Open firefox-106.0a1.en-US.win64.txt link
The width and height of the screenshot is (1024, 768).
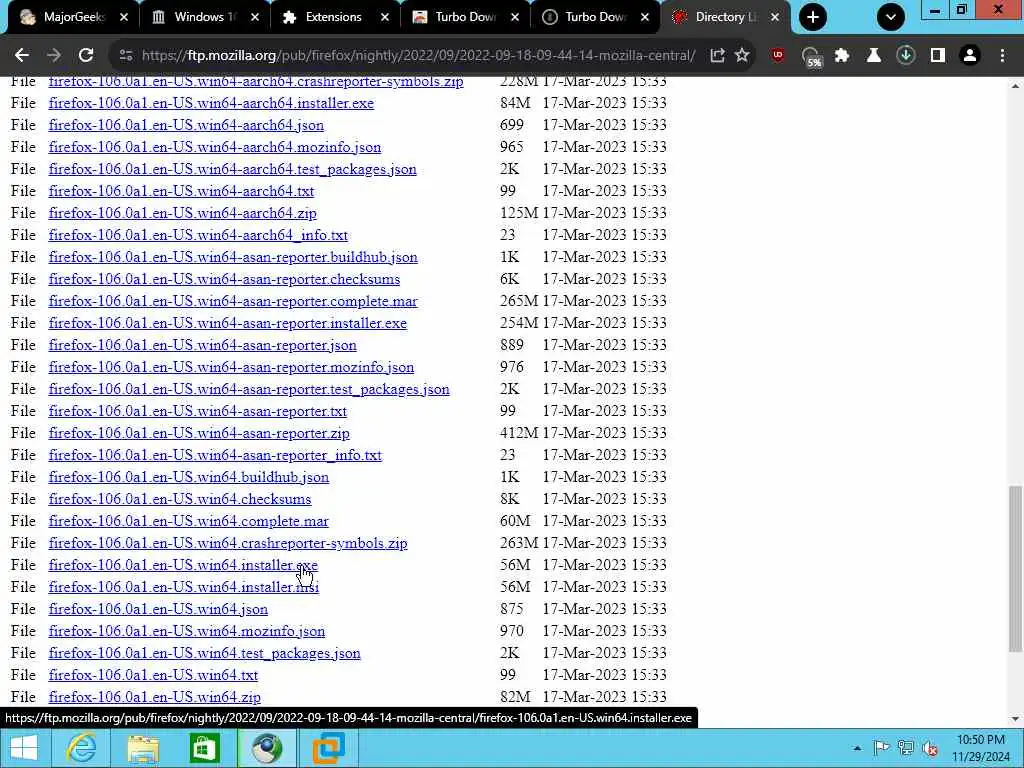(153, 675)
